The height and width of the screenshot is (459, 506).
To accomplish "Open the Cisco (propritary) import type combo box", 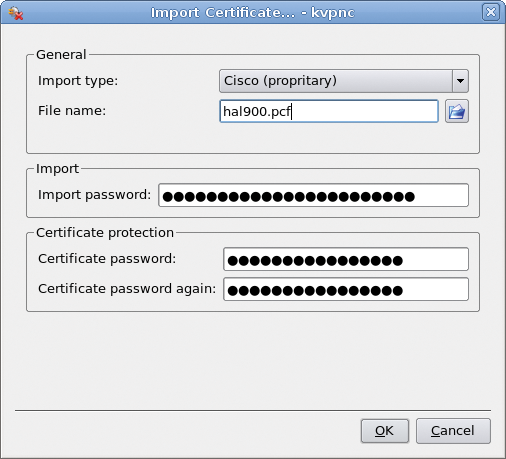I will coord(344,81).
